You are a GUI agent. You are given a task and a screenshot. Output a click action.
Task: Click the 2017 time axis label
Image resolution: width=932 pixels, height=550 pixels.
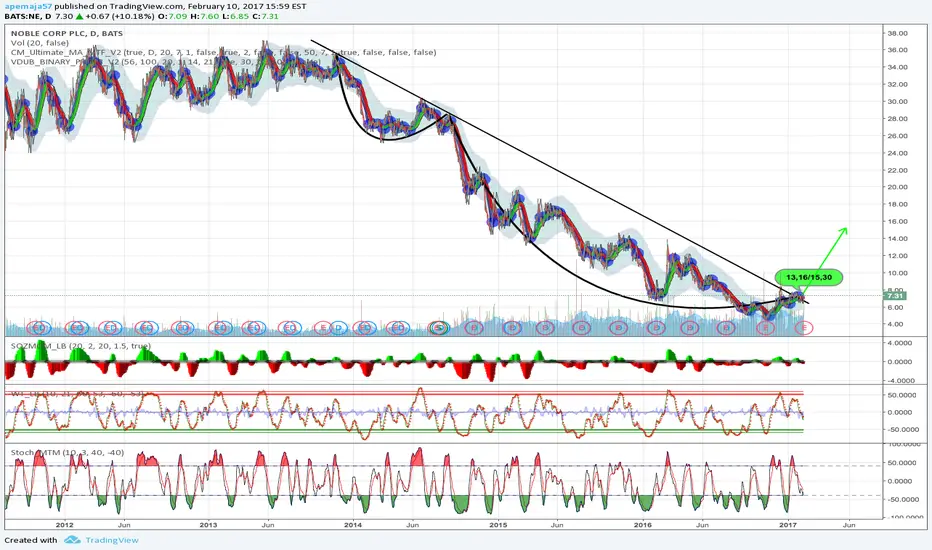[788, 525]
